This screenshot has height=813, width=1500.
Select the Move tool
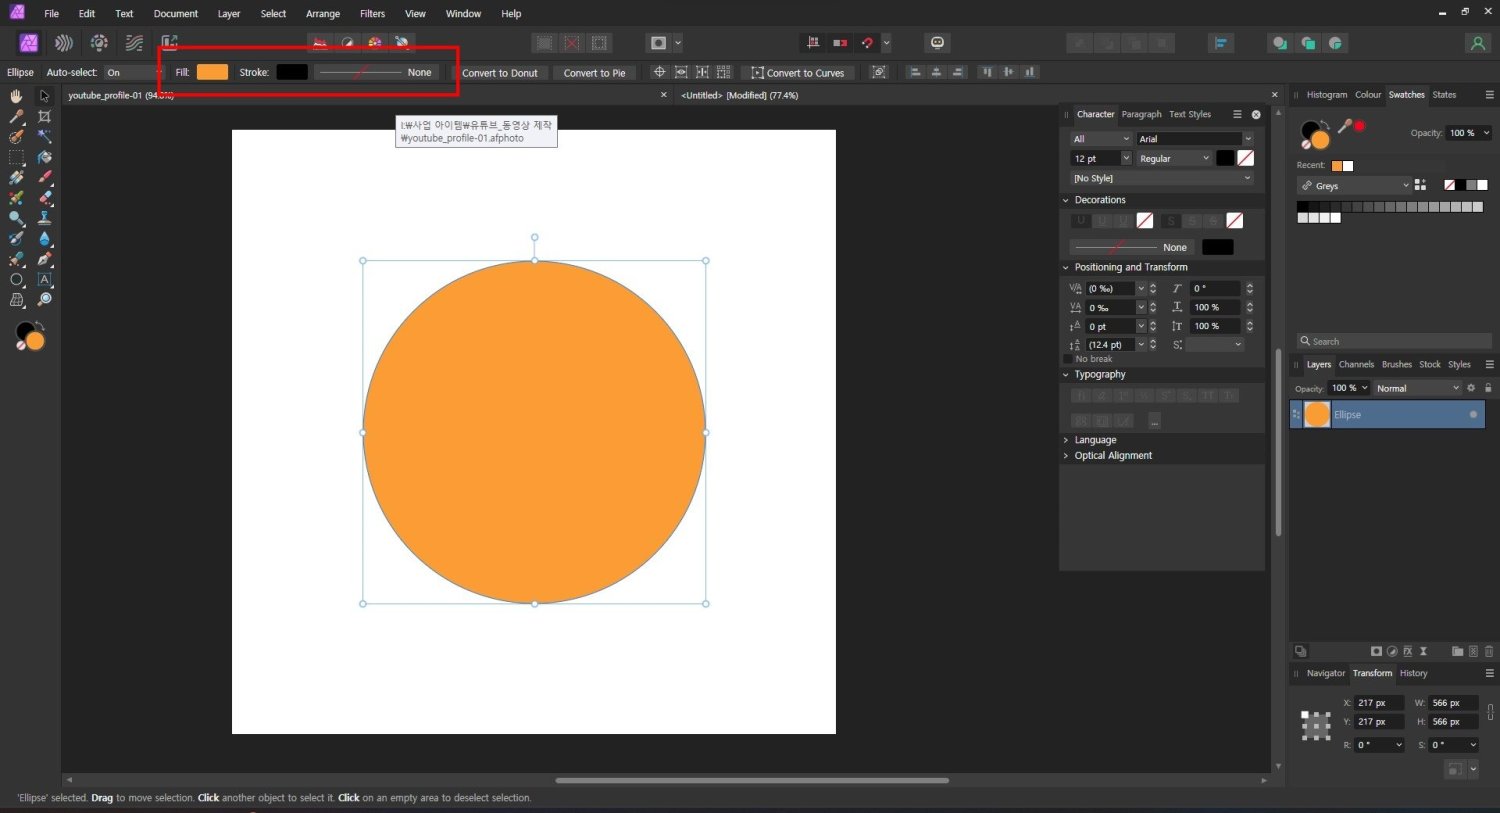pyautogui.click(x=43, y=95)
